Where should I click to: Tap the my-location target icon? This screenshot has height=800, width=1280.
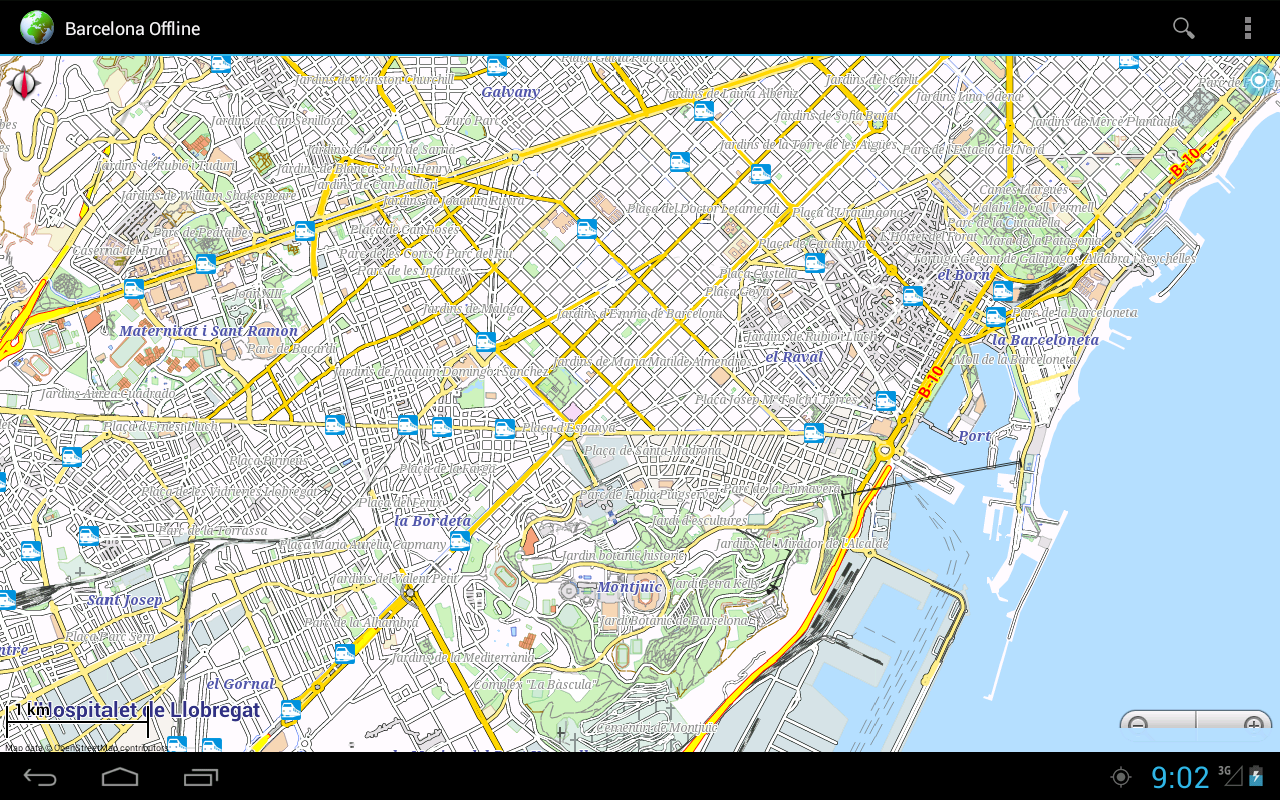point(1258,81)
